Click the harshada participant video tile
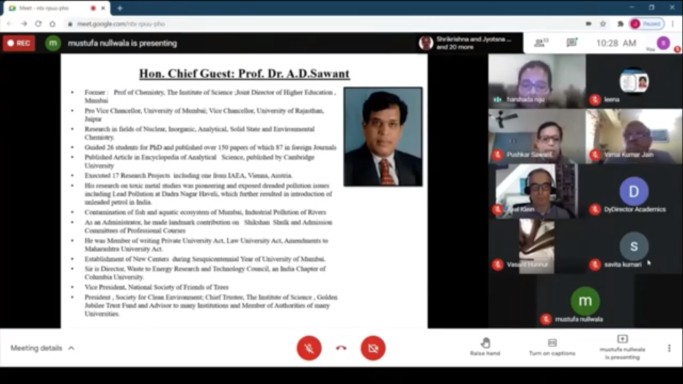The width and height of the screenshot is (683, 384). [537, 81]
